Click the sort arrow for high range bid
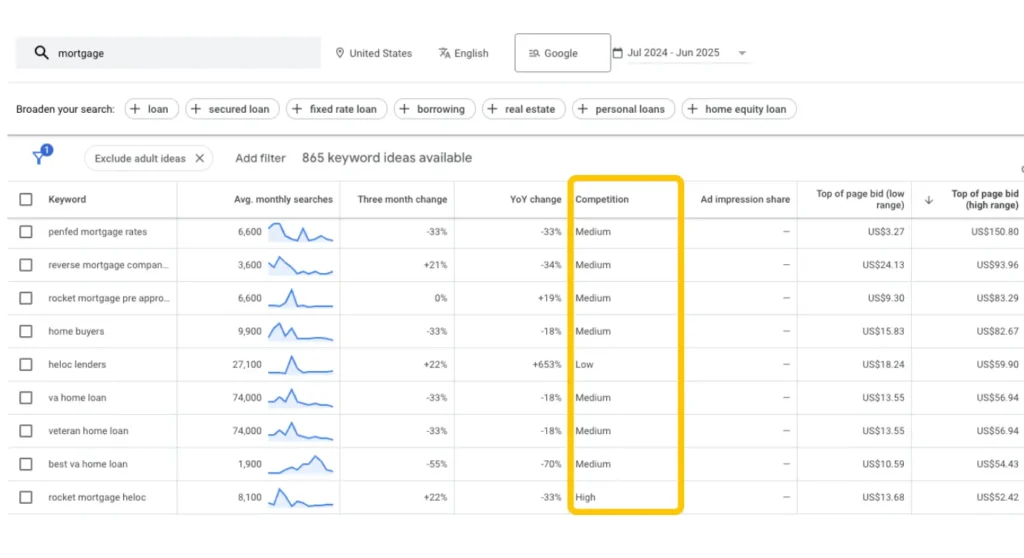Viewport: 1024px width, 558px height. [929, 200]
